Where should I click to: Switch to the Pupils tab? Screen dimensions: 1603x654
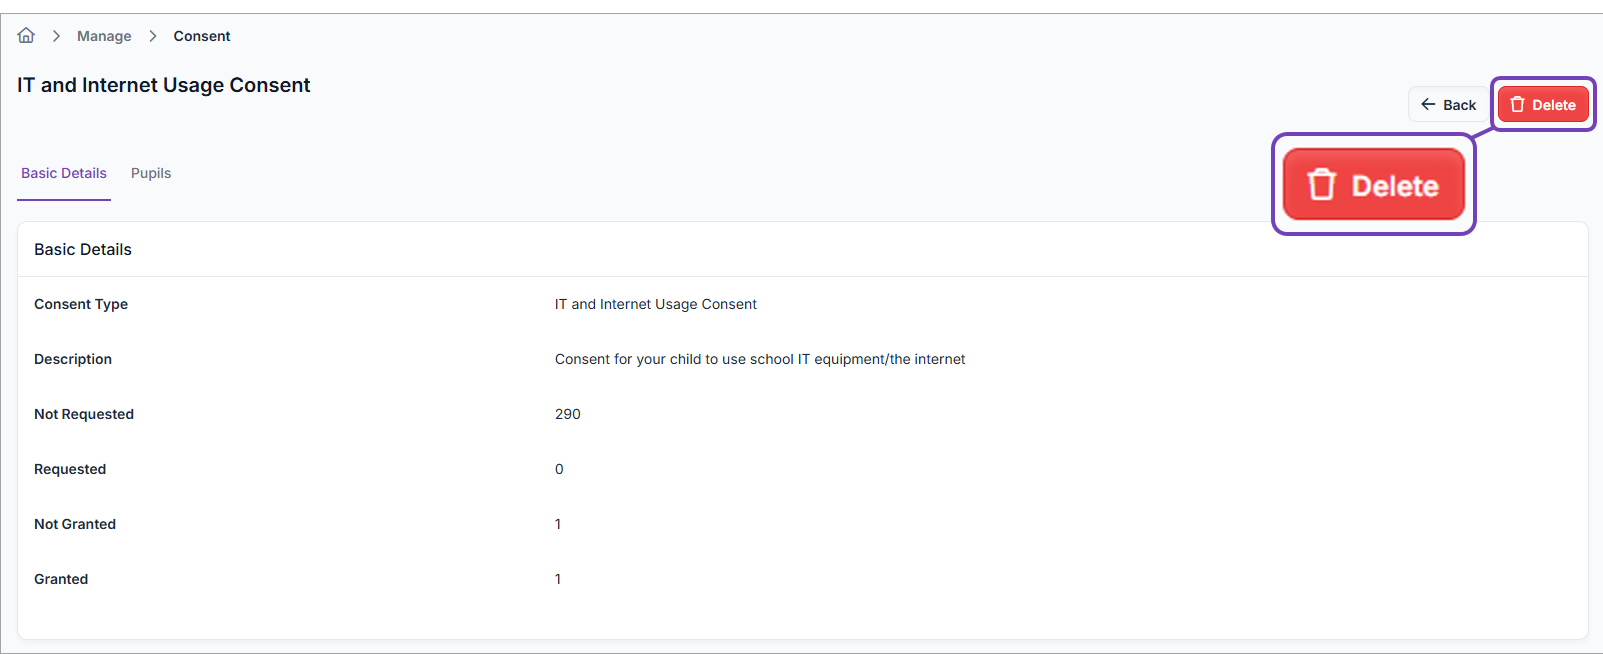point(151,173)
